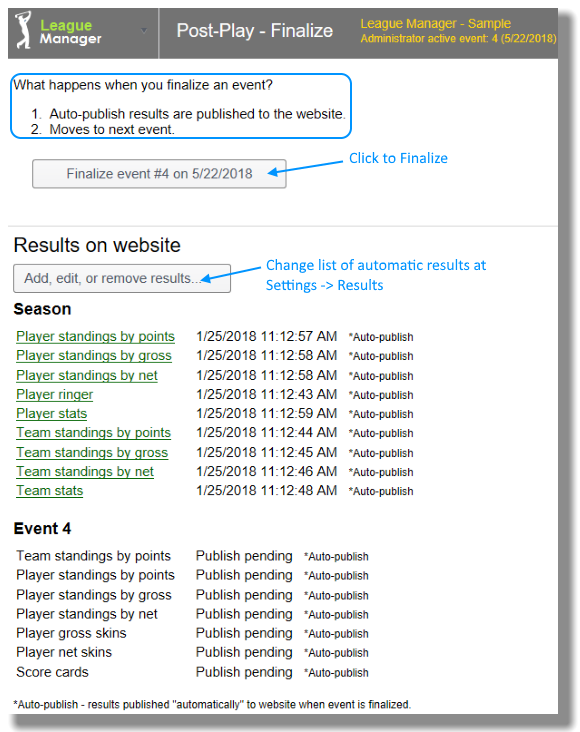Open Player standings by net link
This screenshot has width=580, height=732.
pos(87,375)
